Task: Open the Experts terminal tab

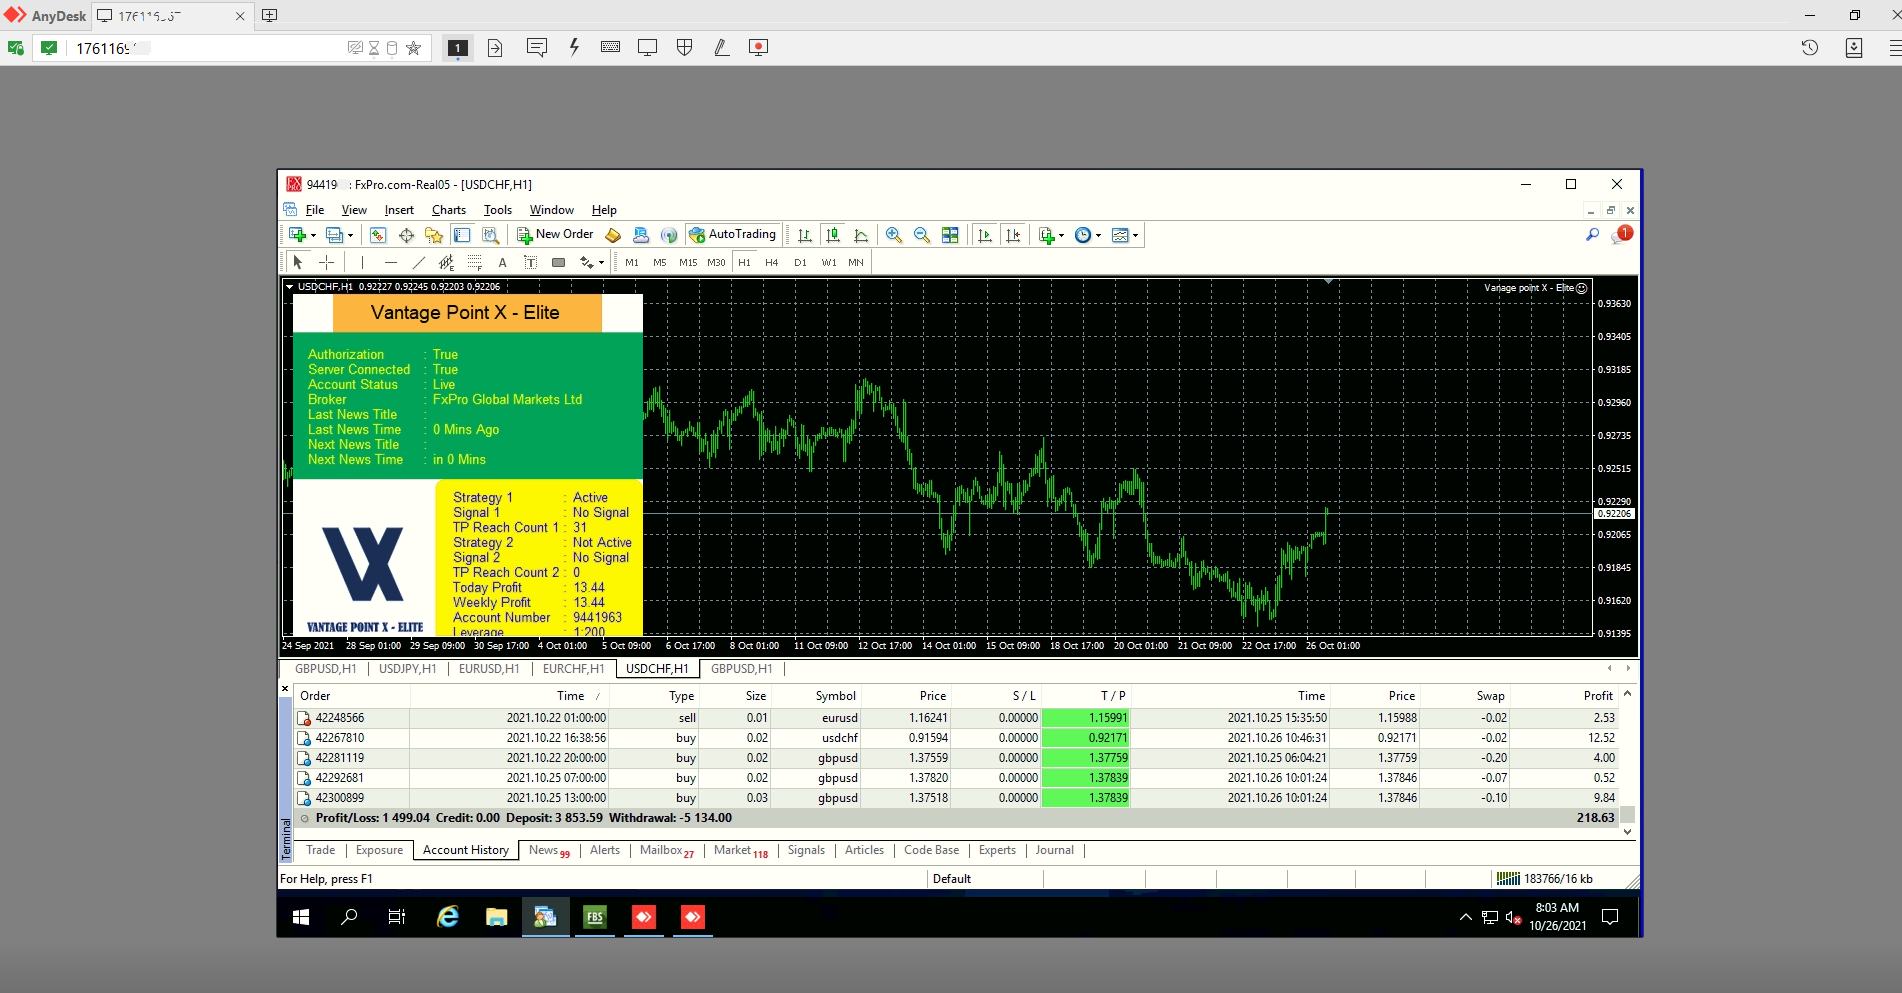Action: point(997,850)
